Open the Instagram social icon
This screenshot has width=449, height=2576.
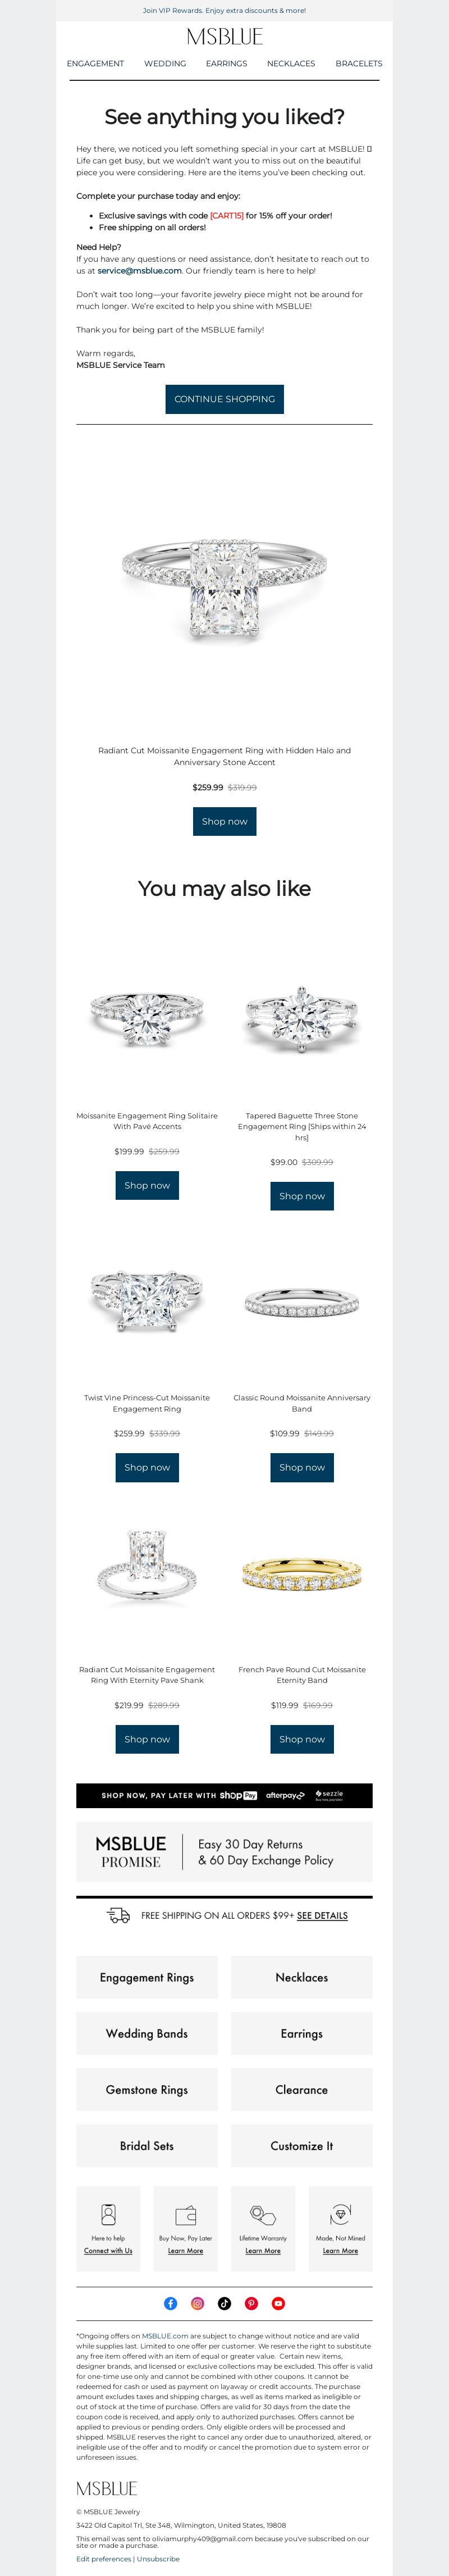pos(198,2303)
